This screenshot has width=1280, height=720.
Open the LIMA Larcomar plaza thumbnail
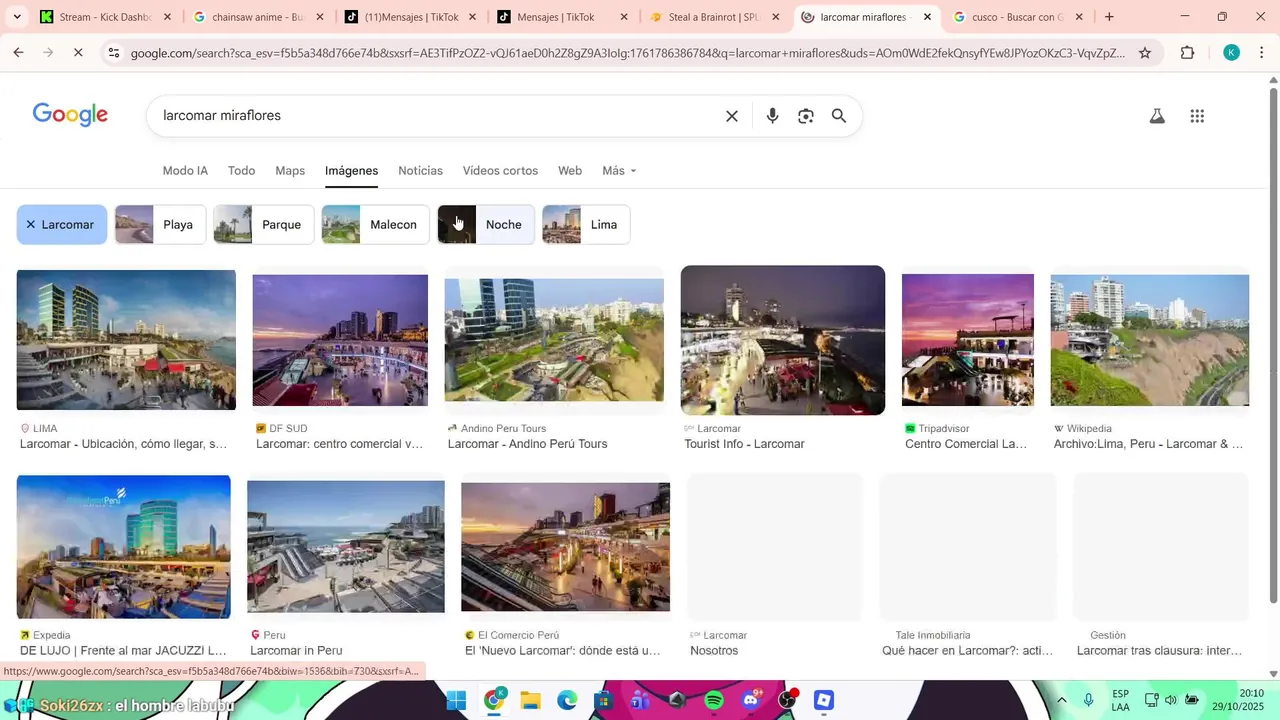pos(126,340)
